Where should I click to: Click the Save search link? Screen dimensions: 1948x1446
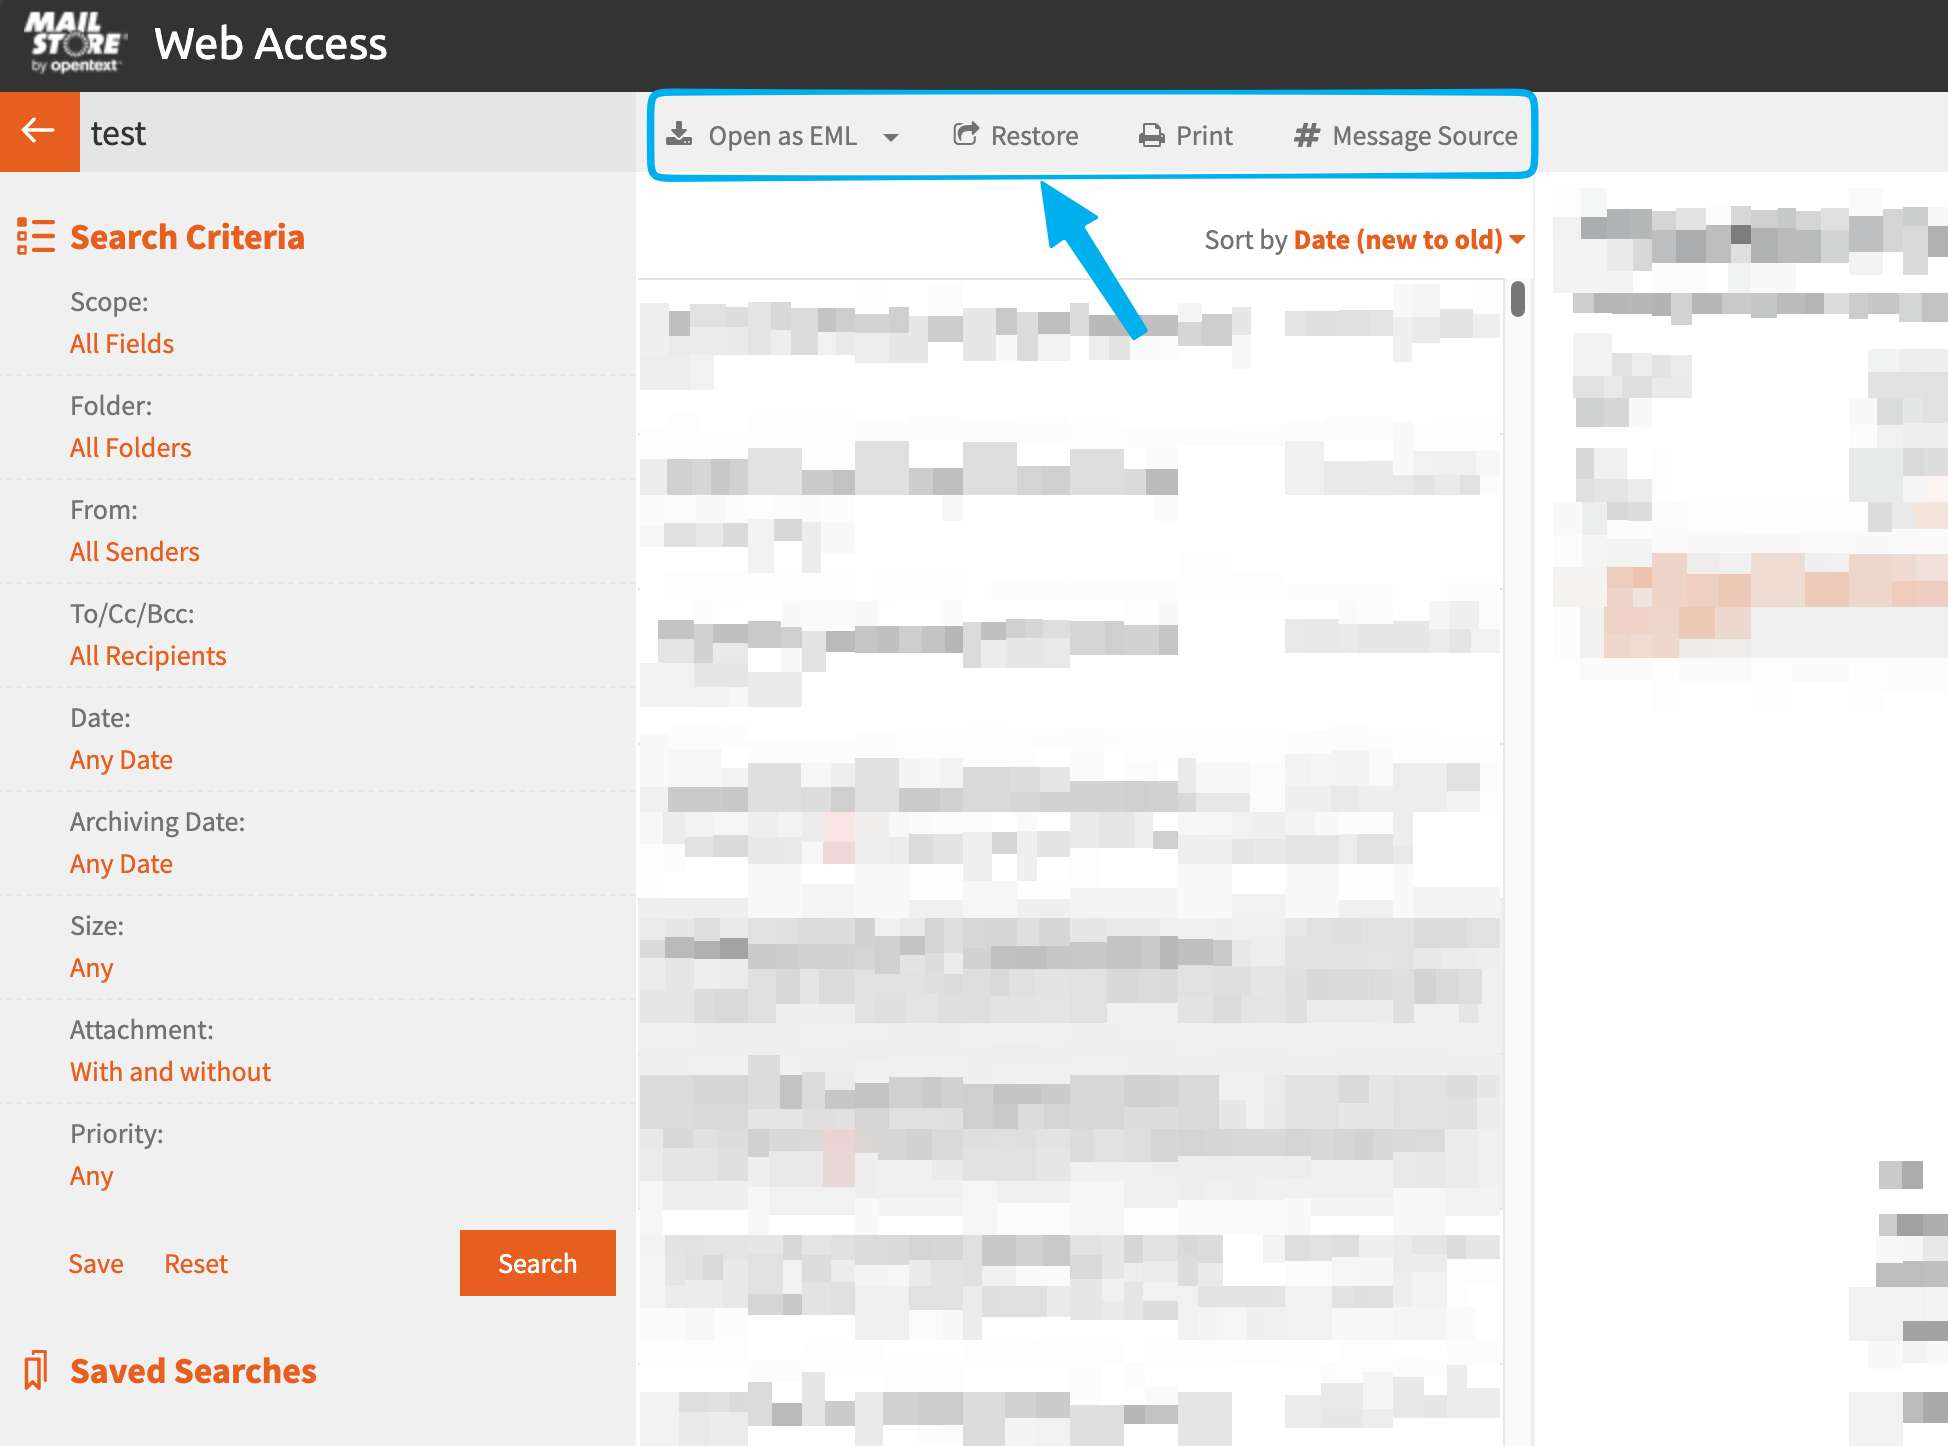coord(96,1264)
